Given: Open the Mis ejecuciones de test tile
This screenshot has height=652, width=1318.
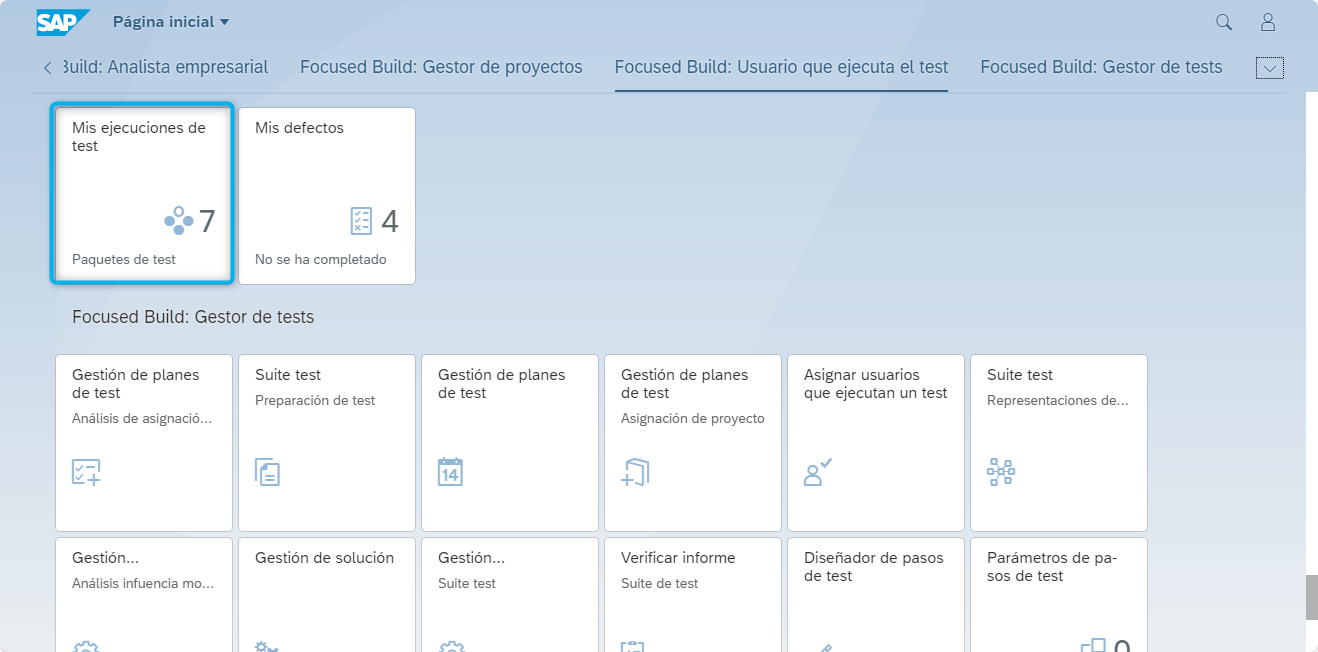Looking at the screenshot, I should coord(142,195).
